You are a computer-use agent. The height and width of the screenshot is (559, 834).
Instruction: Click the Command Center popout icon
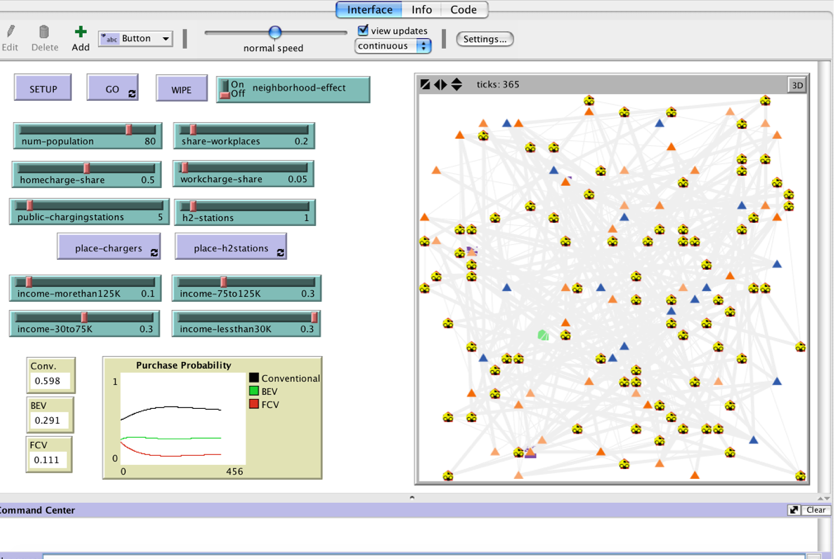794,510
